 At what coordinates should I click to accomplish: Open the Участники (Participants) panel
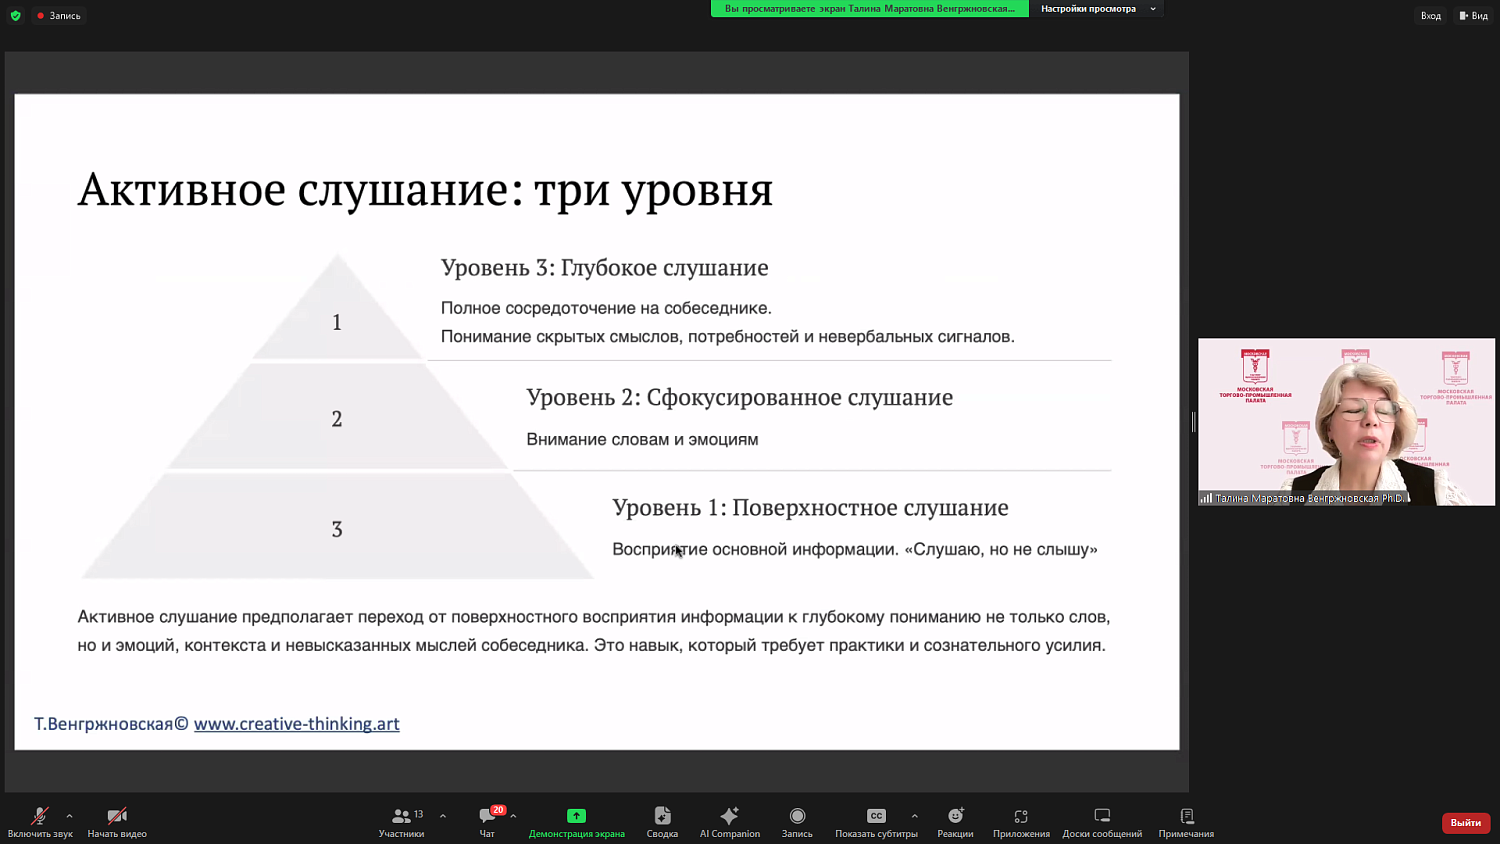401,820
